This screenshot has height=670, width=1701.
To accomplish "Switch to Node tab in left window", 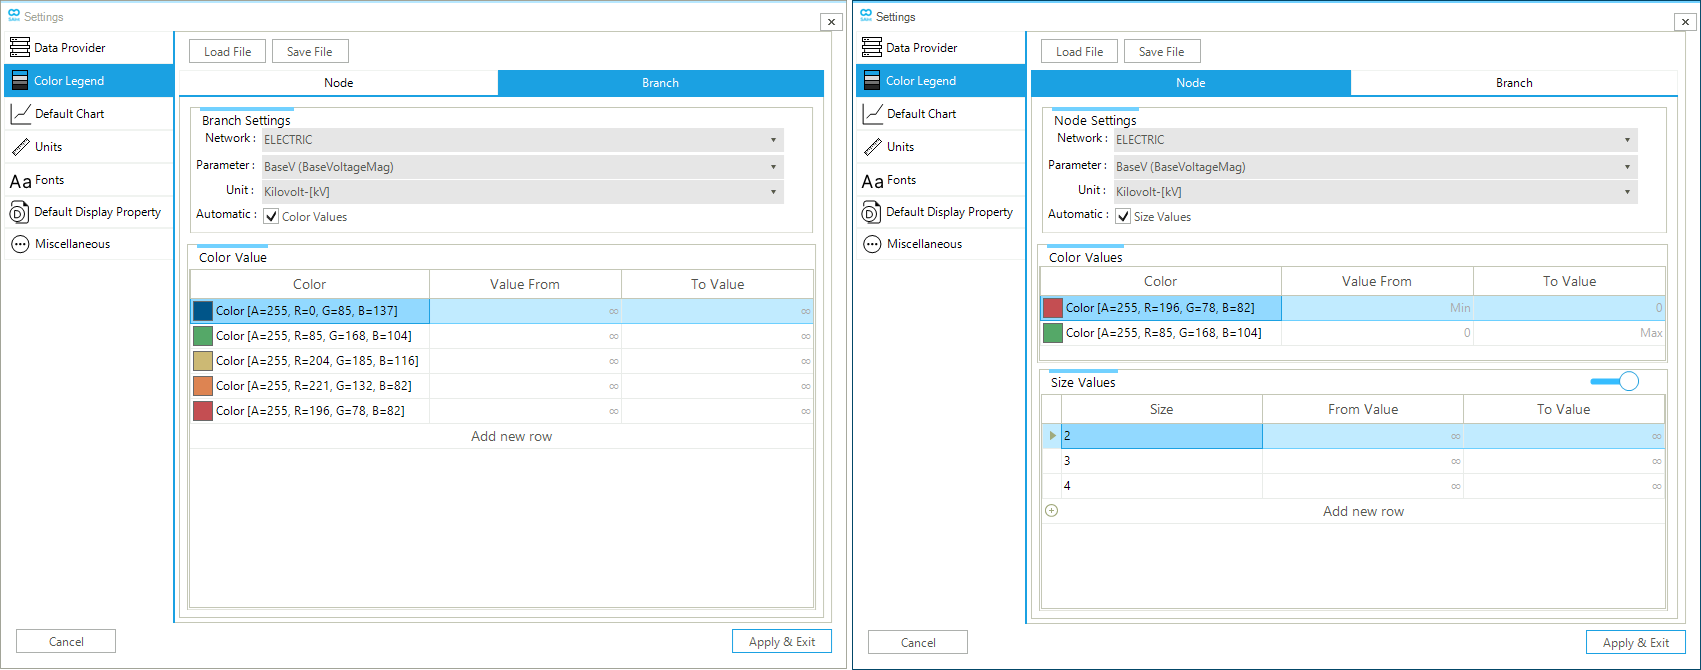I will (x=338, y=83).
